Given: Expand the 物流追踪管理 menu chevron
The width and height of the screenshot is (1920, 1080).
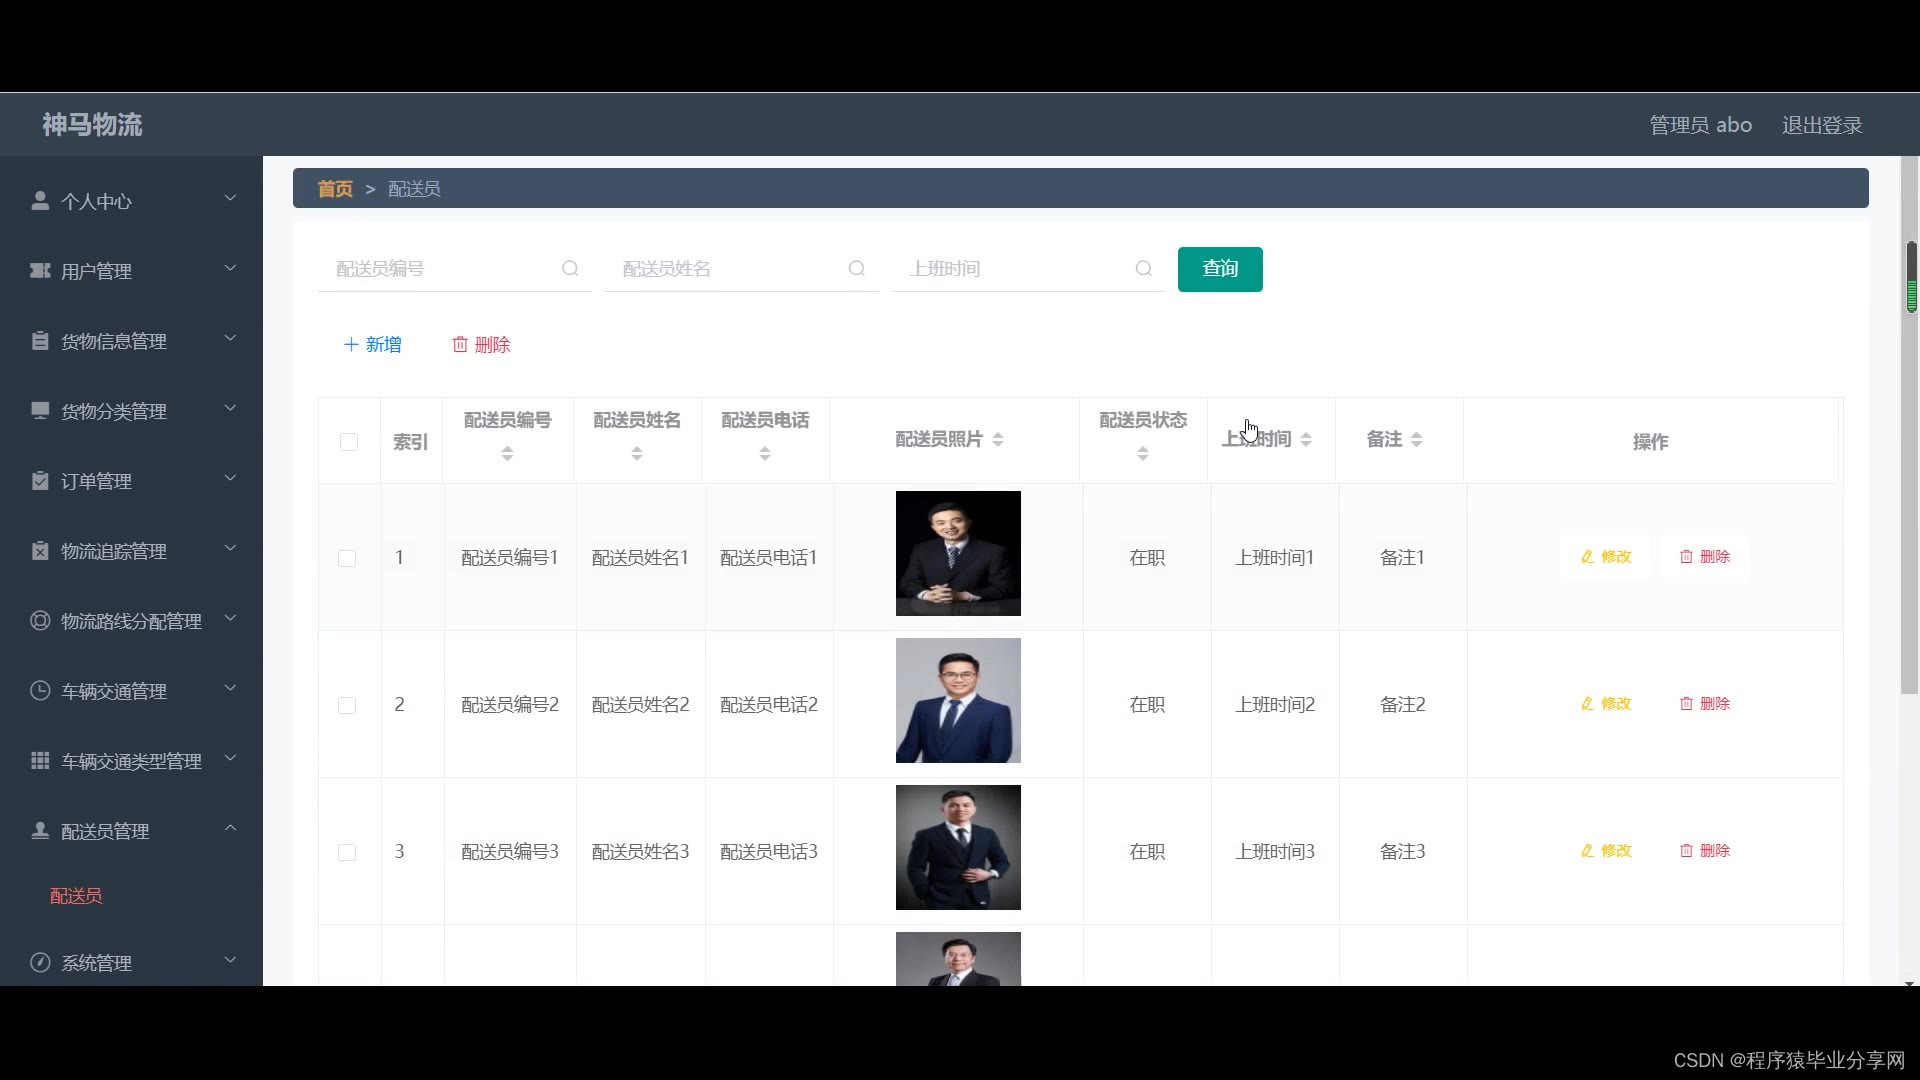Looking at the screenshot, I should (230, 549).
